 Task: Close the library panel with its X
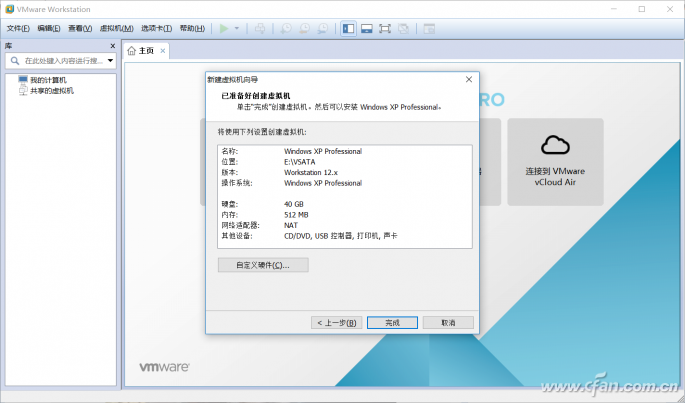point(113,46)
